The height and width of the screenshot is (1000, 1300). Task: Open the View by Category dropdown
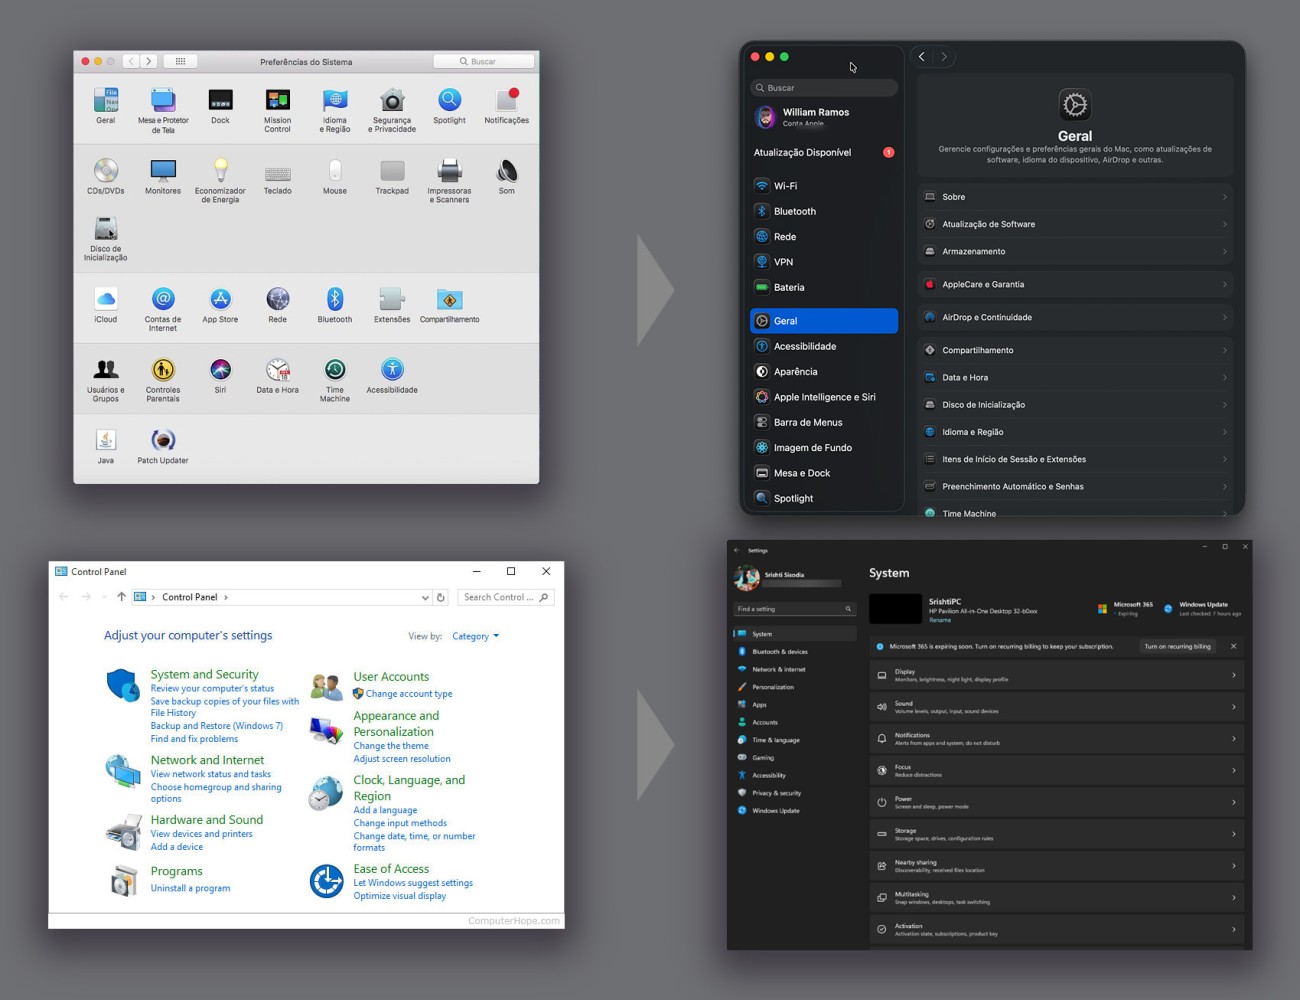tap(475, 636)
